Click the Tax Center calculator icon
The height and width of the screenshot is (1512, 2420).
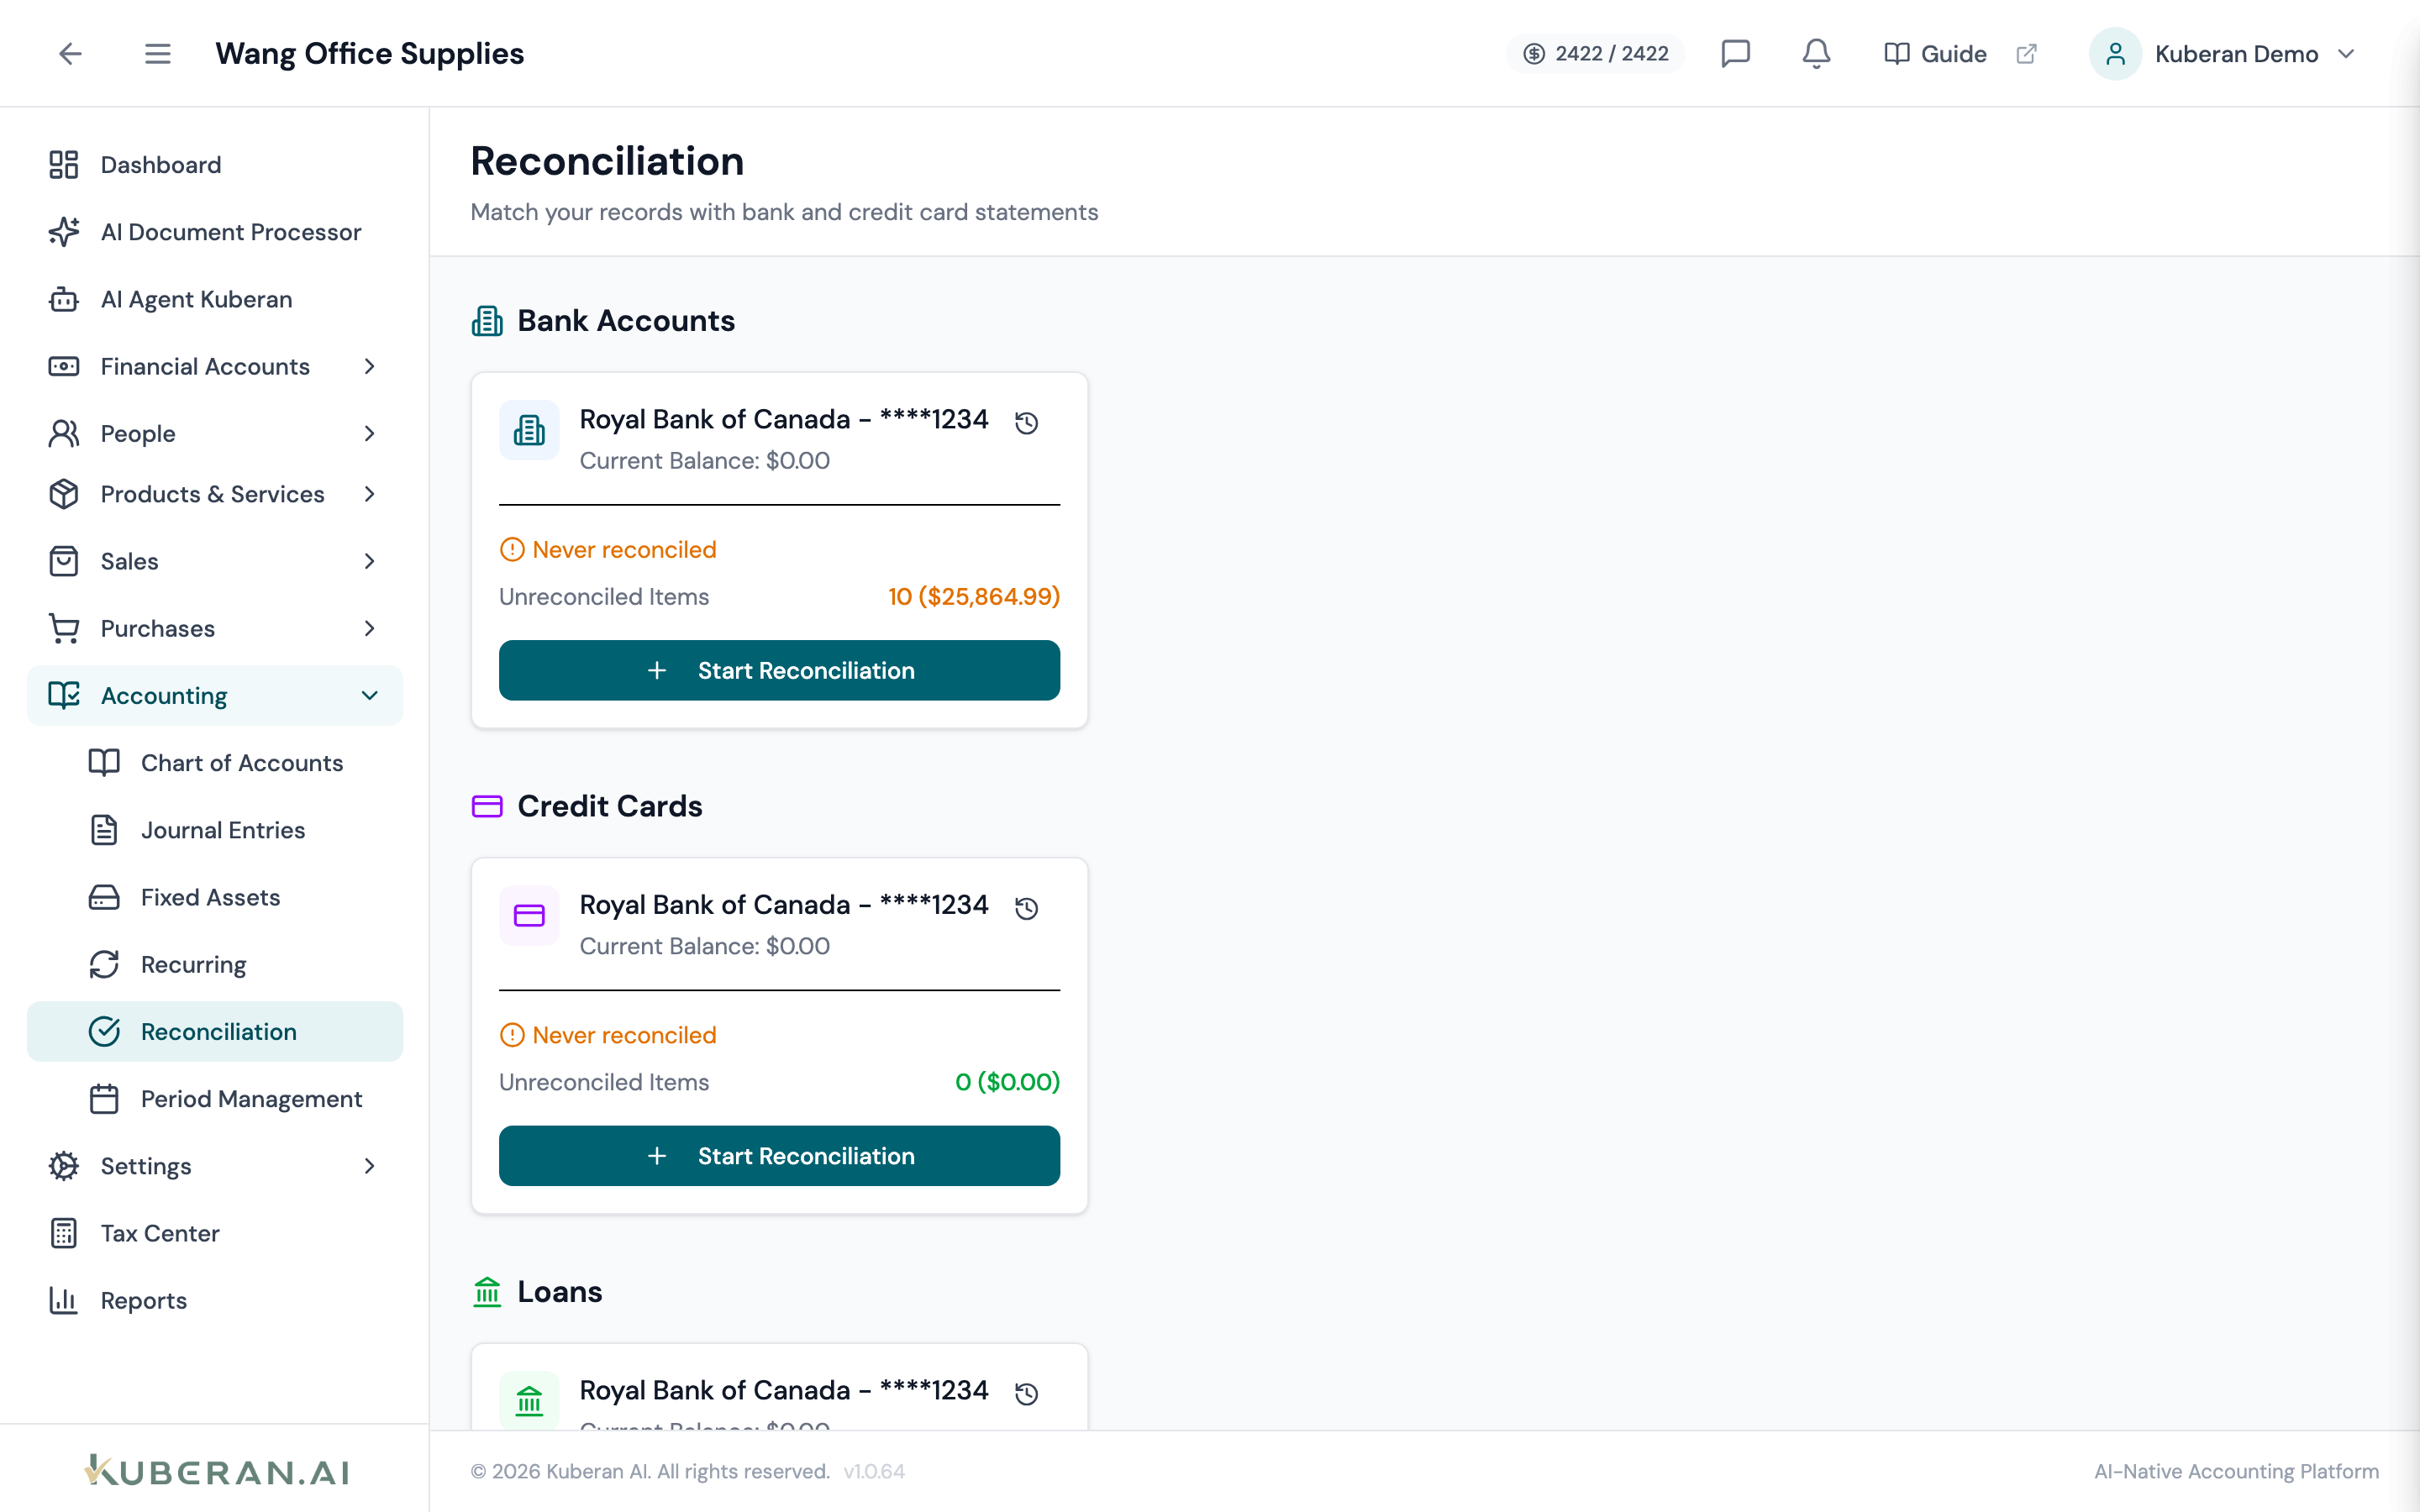(64, 1233)
